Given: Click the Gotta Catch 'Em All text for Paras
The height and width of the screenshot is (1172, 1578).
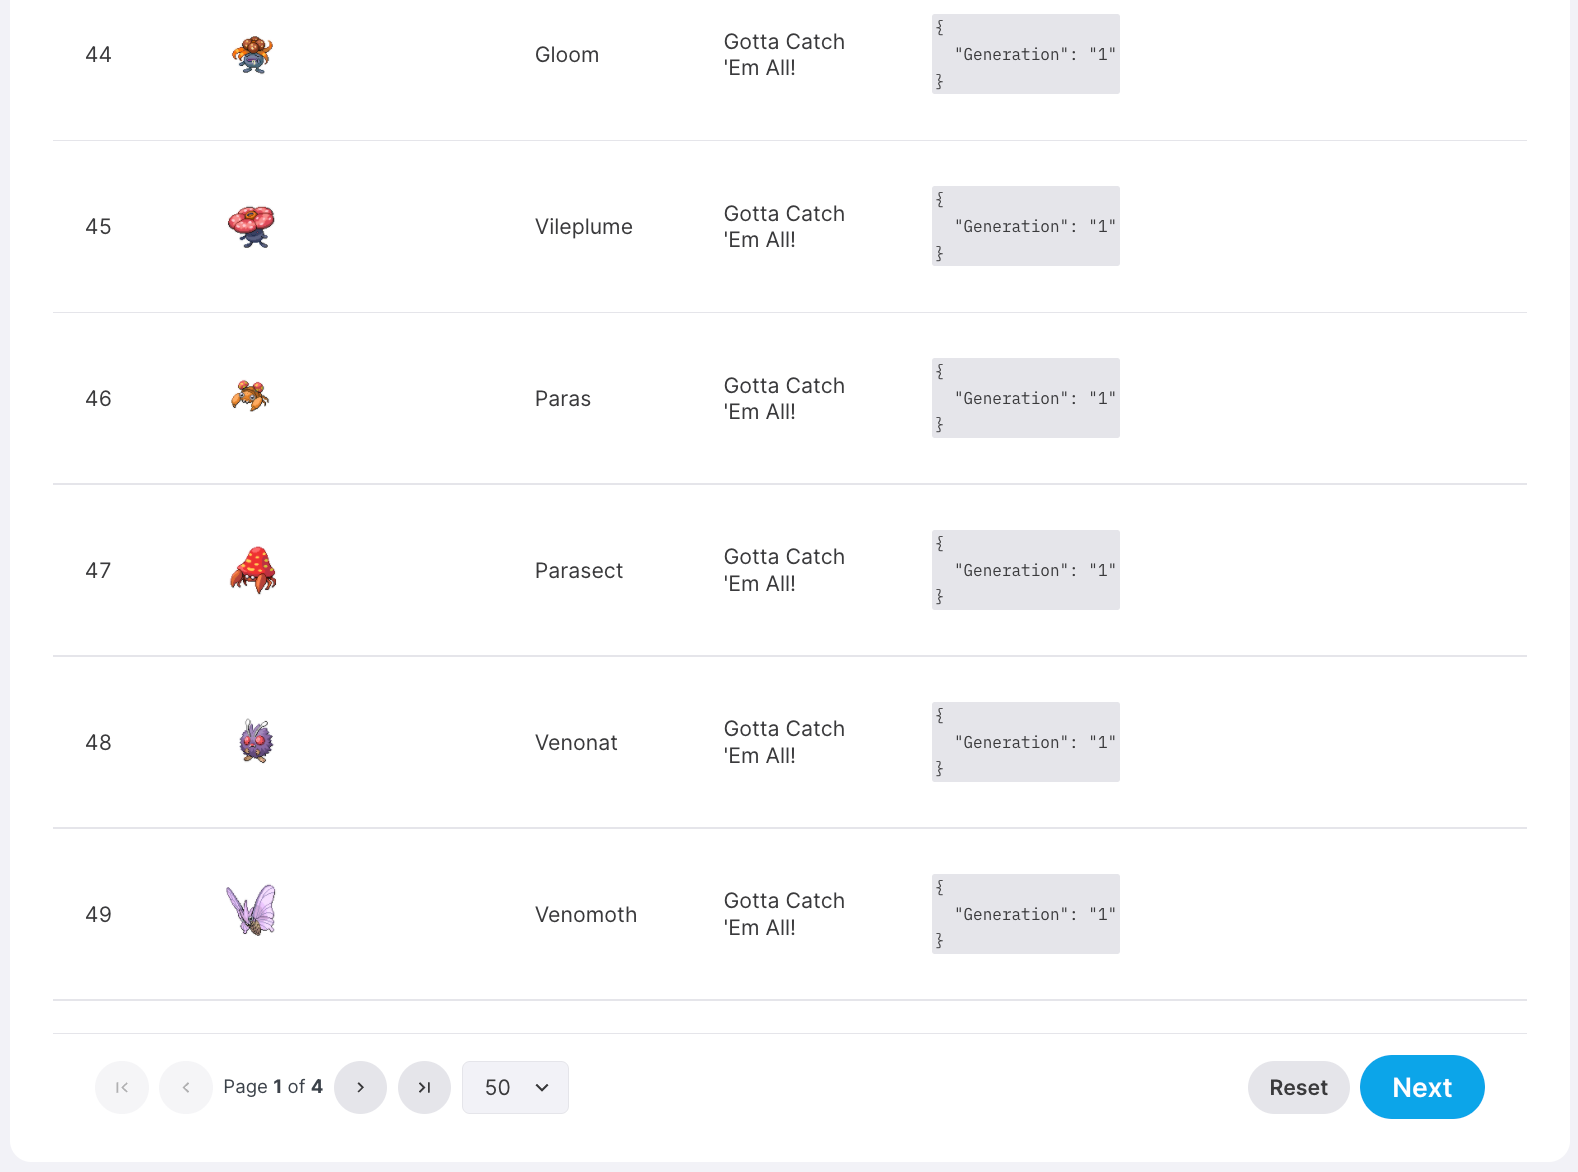Looking at the screenshot, I should pyautogui.click(x=784, y=397).
